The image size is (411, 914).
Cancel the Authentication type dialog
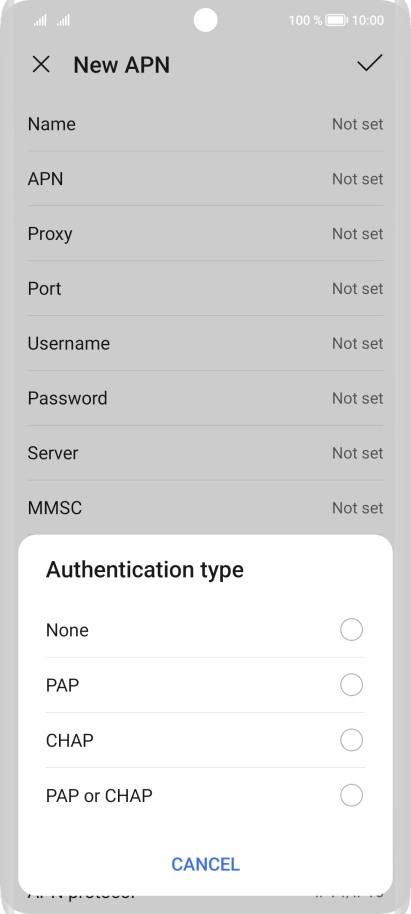click(x=205, y=864)
